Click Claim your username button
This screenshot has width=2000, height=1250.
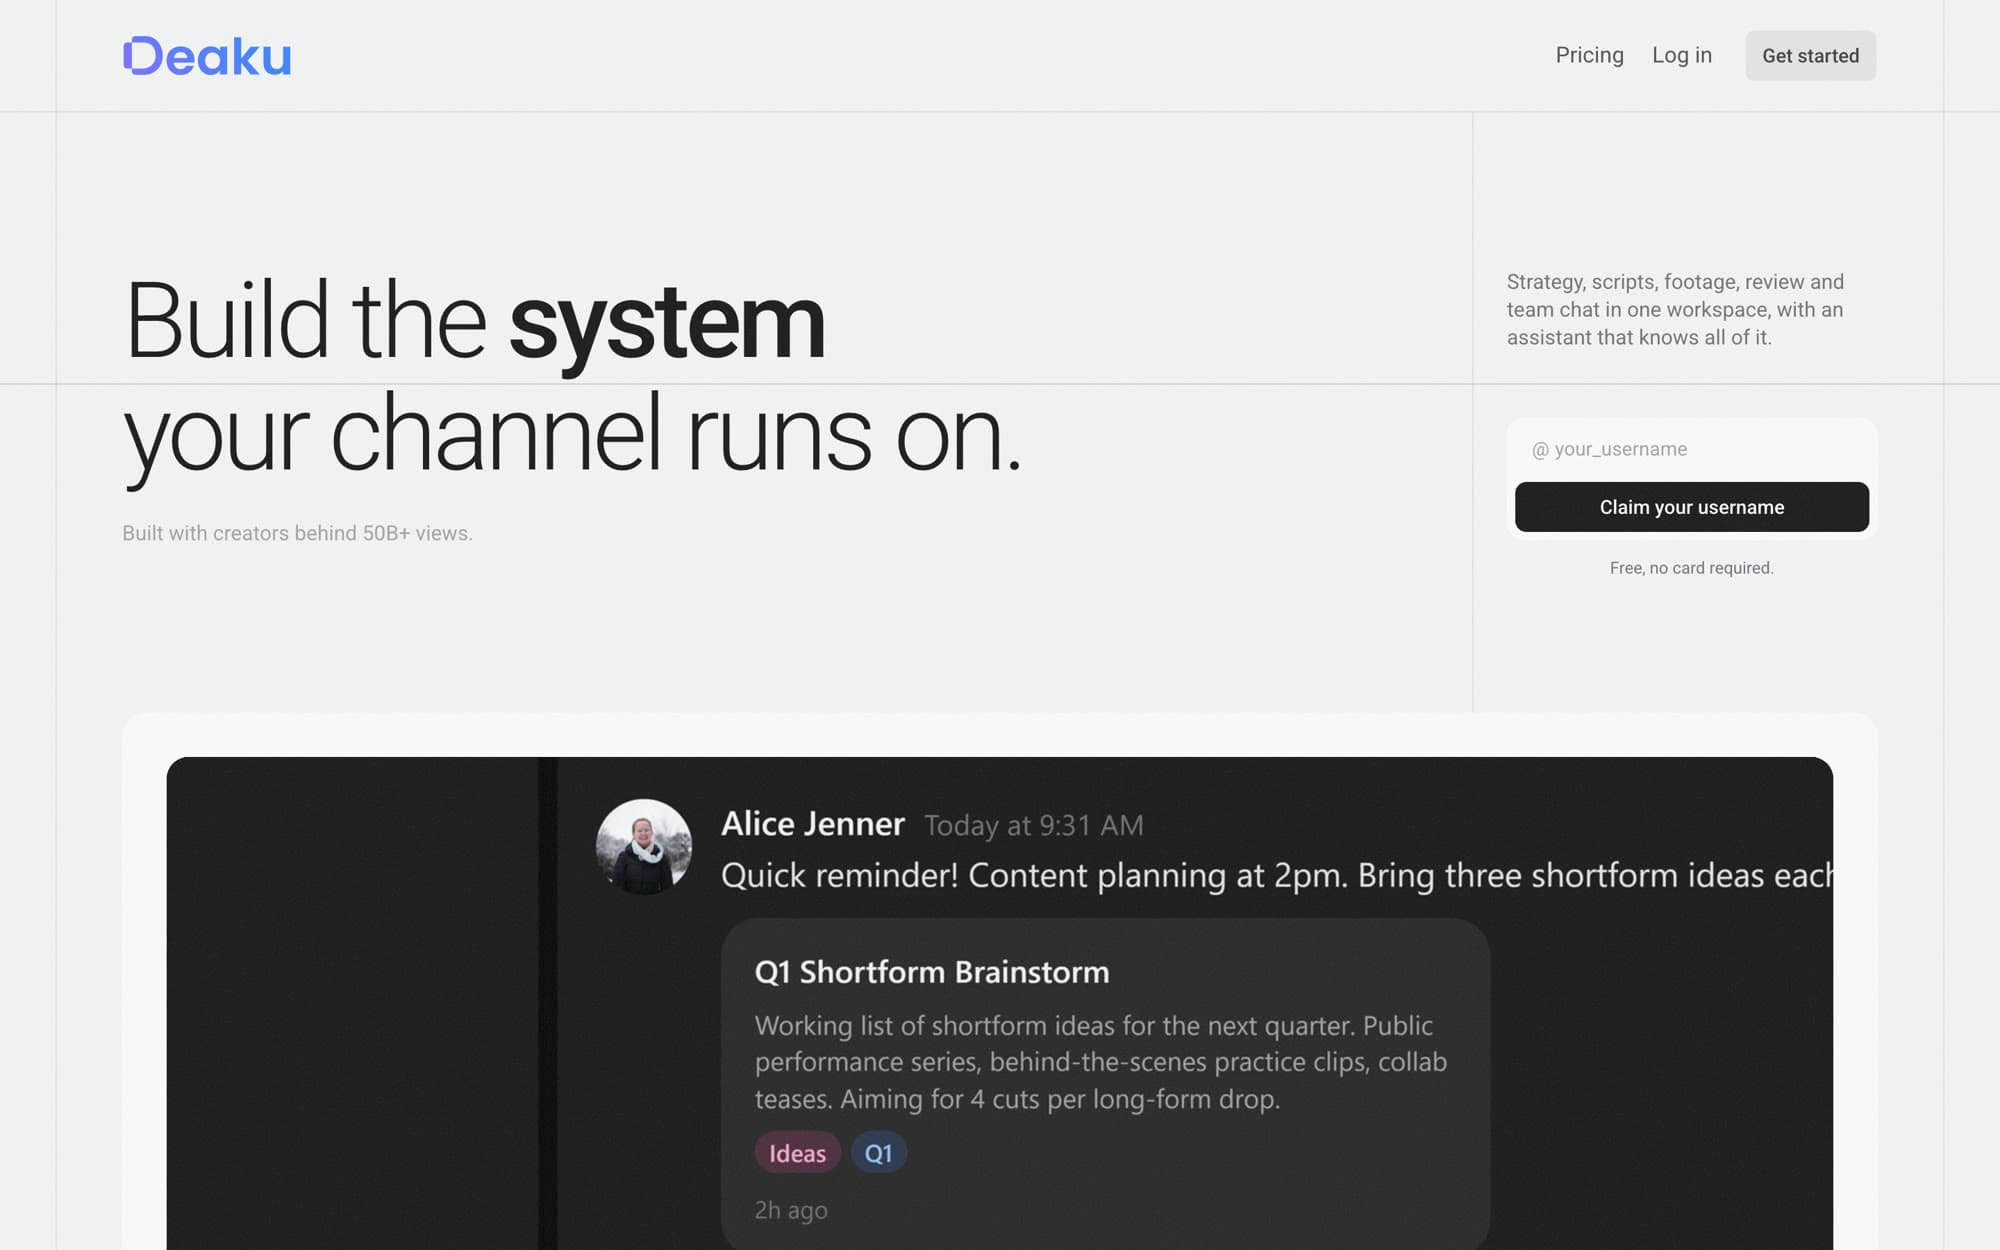(x=1691, y=507)
